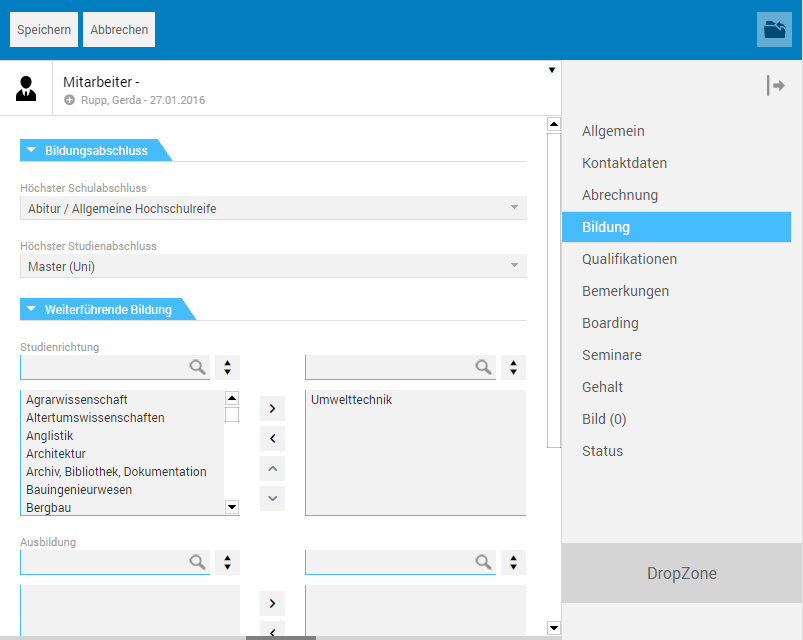Open the Kontaktdaten tab

point(624,163)
